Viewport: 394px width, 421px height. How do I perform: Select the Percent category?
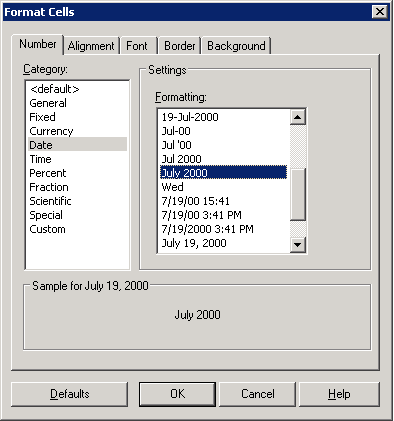coord(77,173)
